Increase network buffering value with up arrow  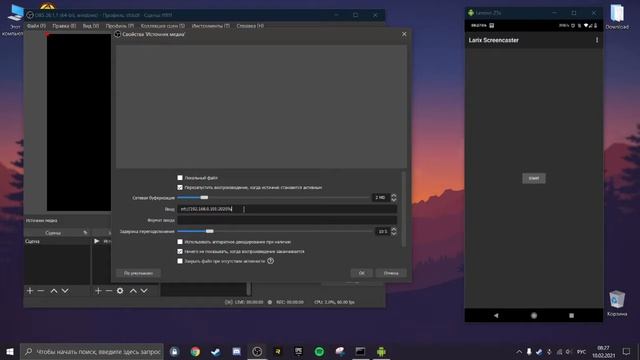click(394, 196)
